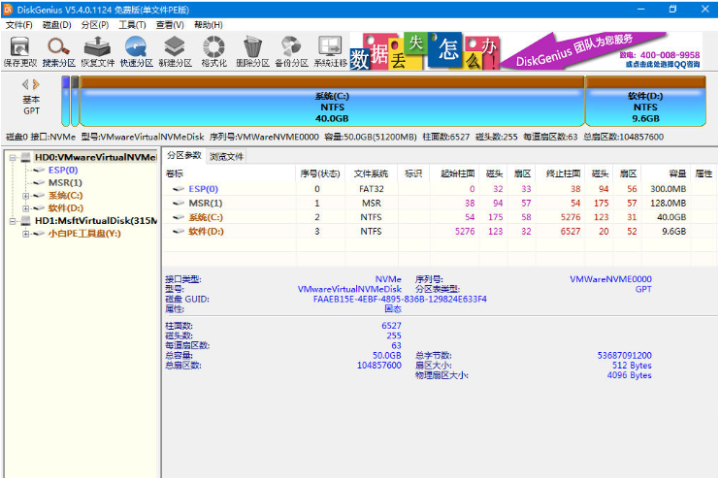The width and height of the screenshot is (718, 478).
Task: Launch the 快速分区 (Quick Partition) tool
Action: click(136, 50)
